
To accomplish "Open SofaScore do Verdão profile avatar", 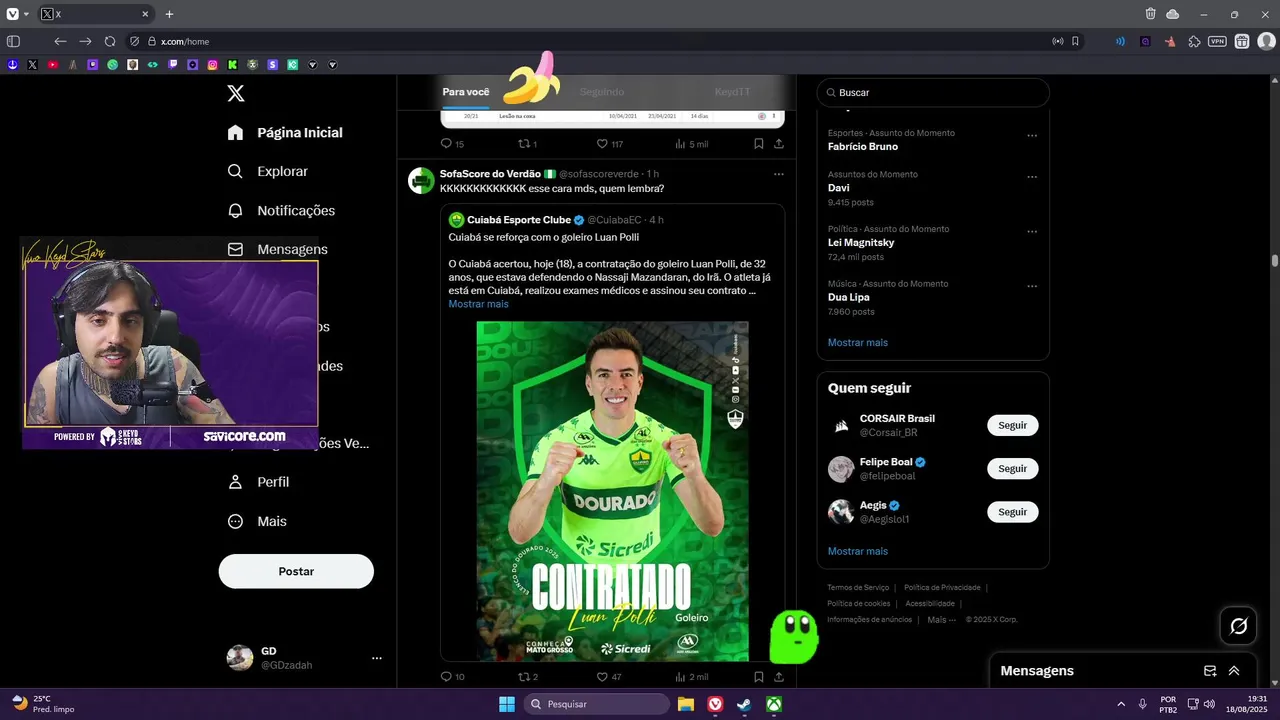I will [421, 181].
